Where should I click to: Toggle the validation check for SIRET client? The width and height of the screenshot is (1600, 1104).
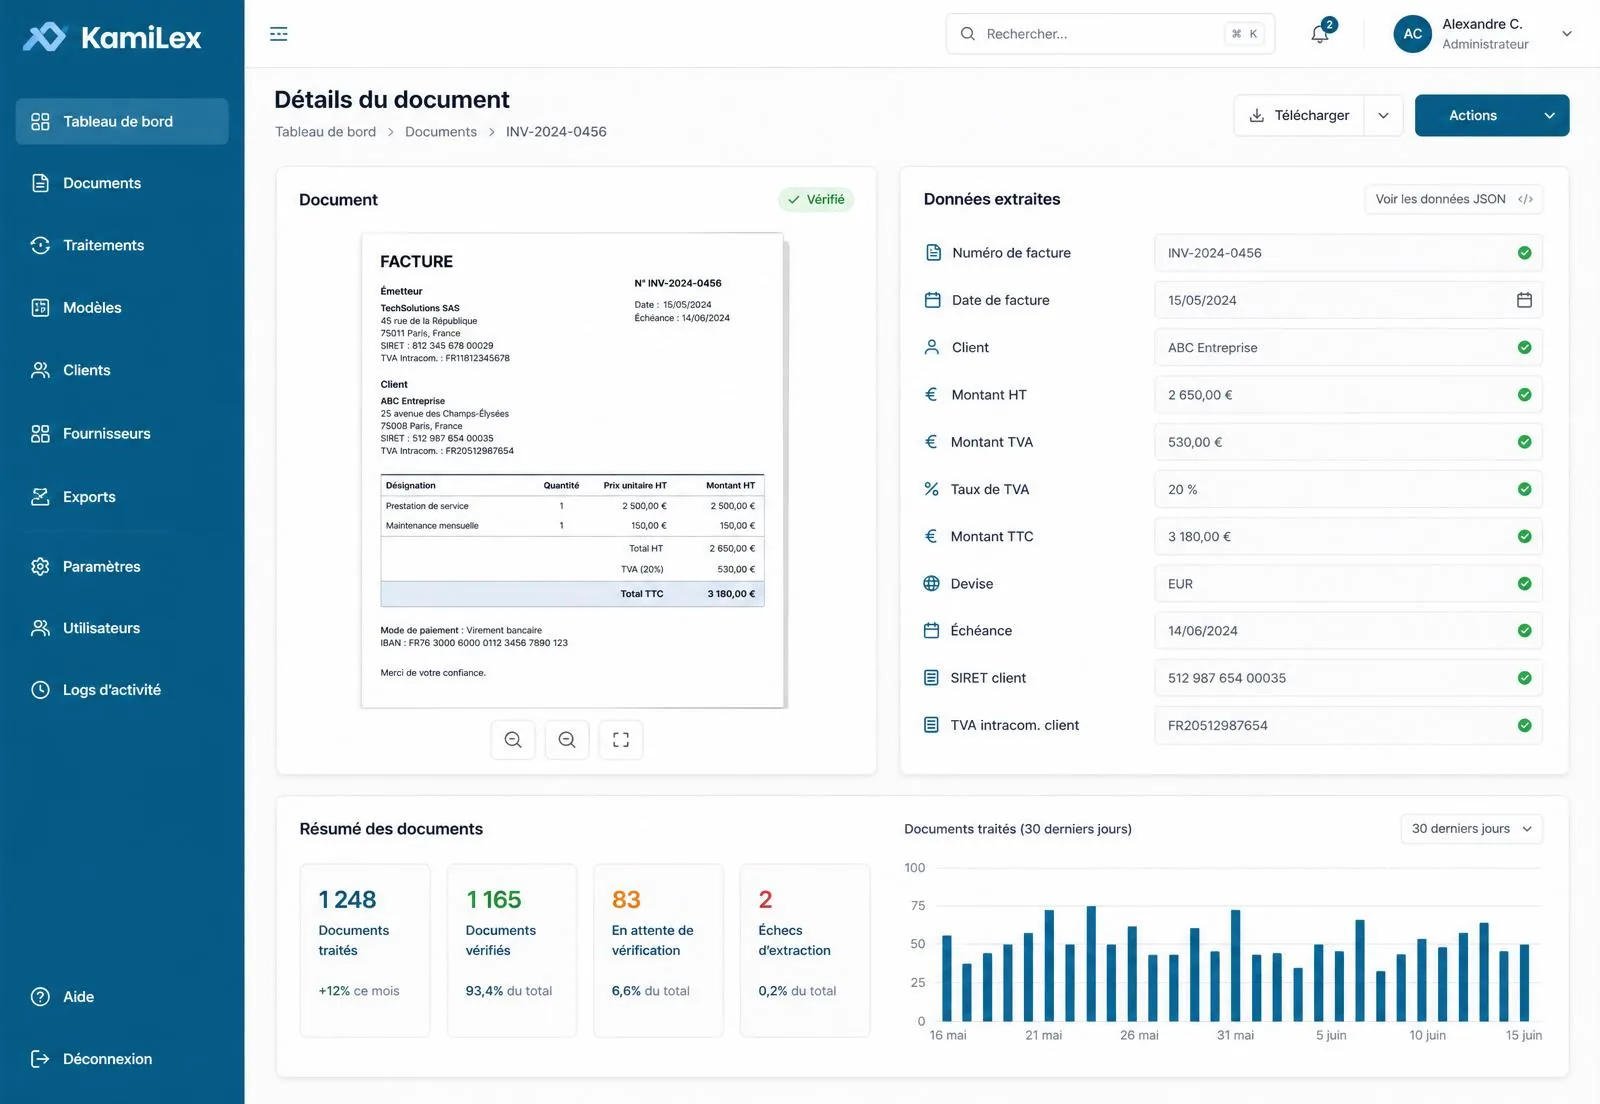pyautogui.click(x=1524, y=678)
